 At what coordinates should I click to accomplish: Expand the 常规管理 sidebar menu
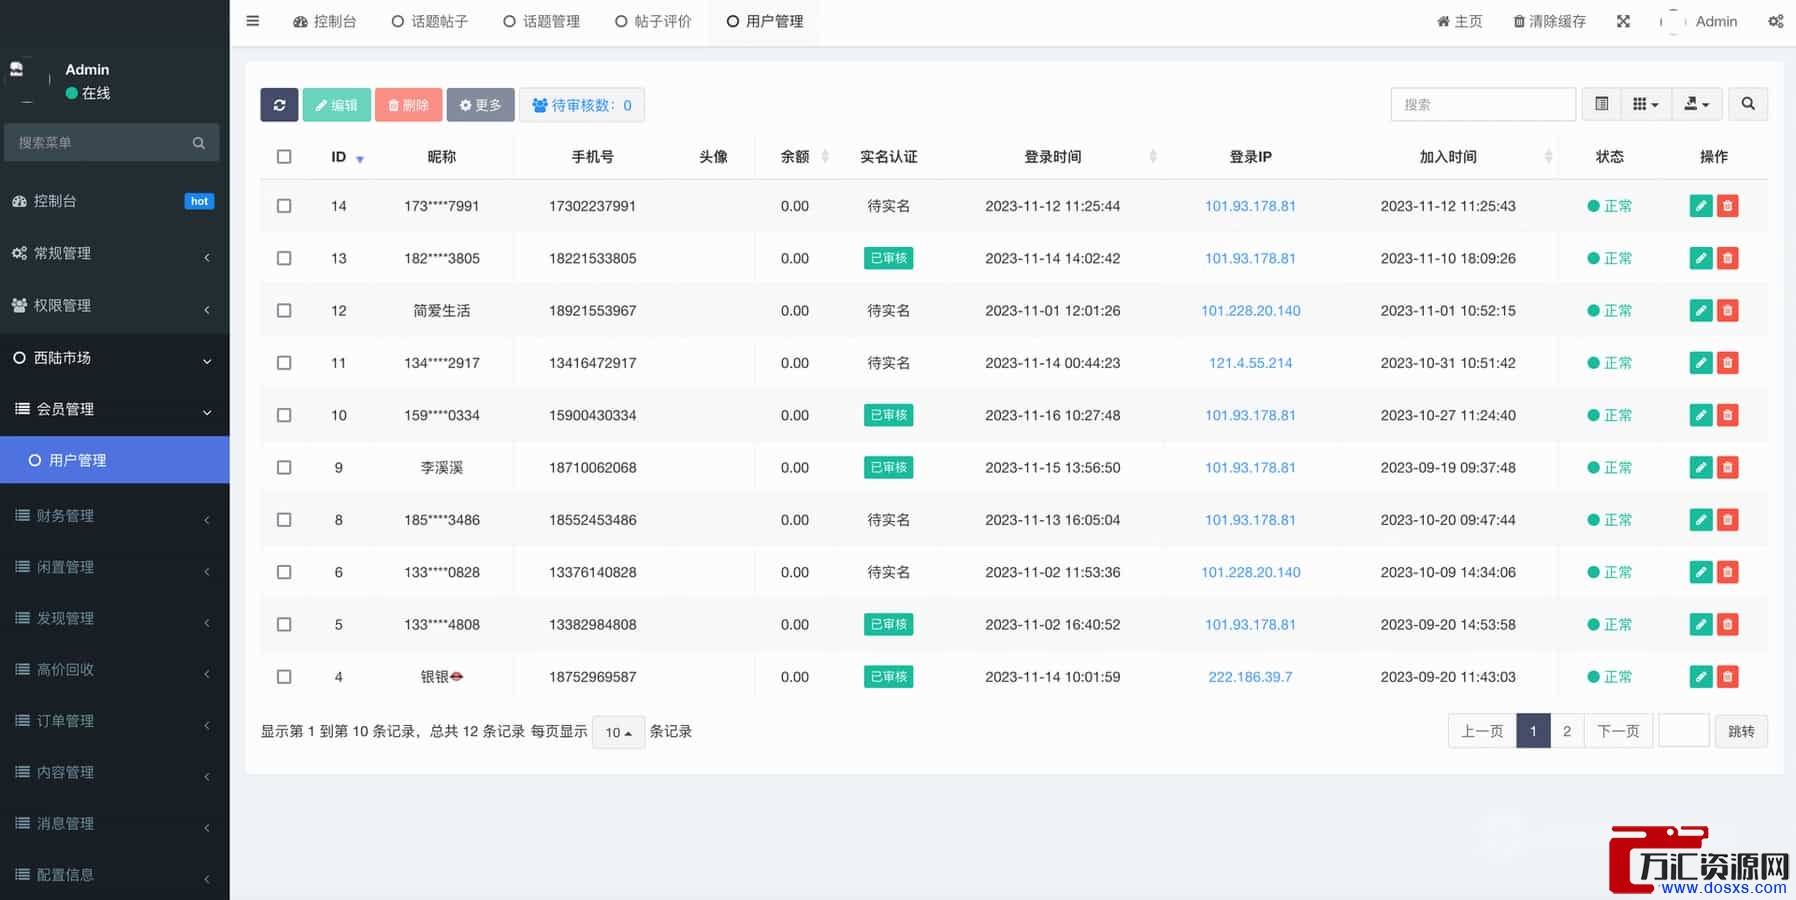115,254
